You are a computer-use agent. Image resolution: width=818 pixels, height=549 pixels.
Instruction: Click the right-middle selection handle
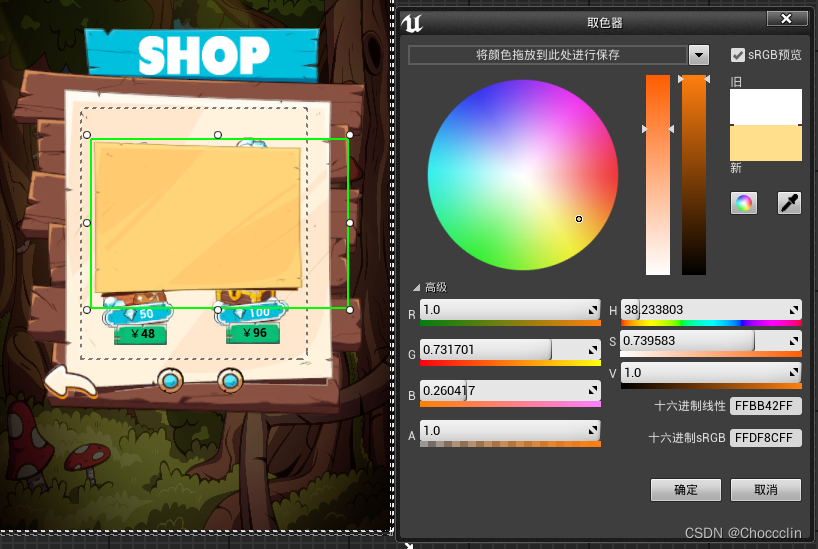coord(350,223)
